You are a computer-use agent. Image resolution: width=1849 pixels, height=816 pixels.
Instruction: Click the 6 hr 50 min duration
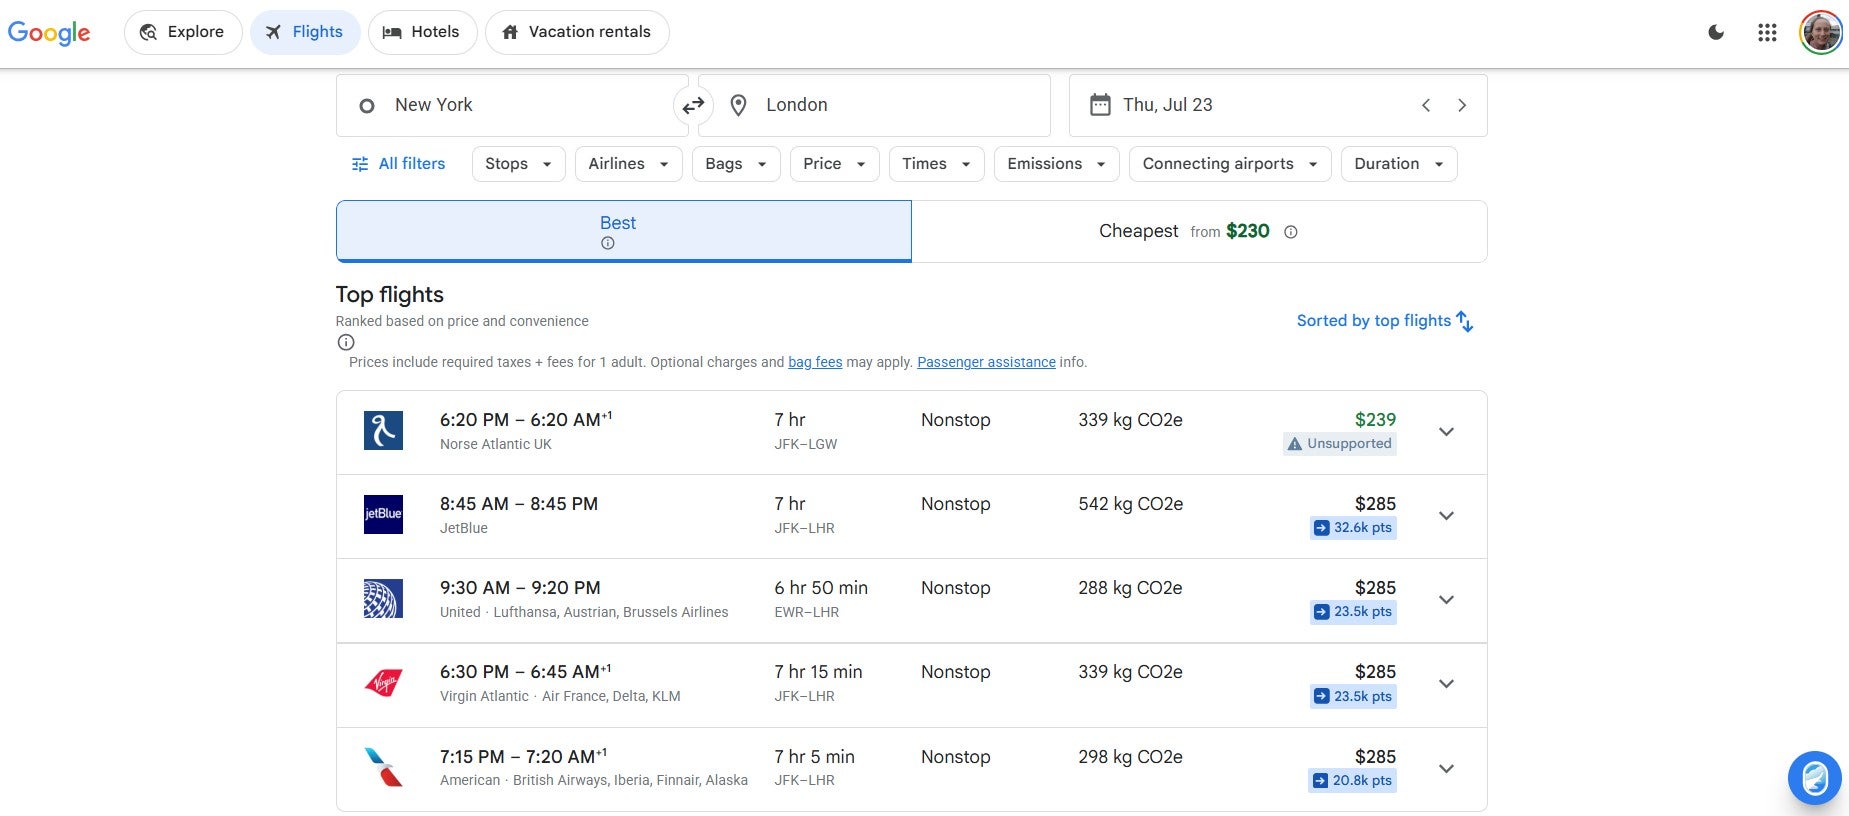821,588
